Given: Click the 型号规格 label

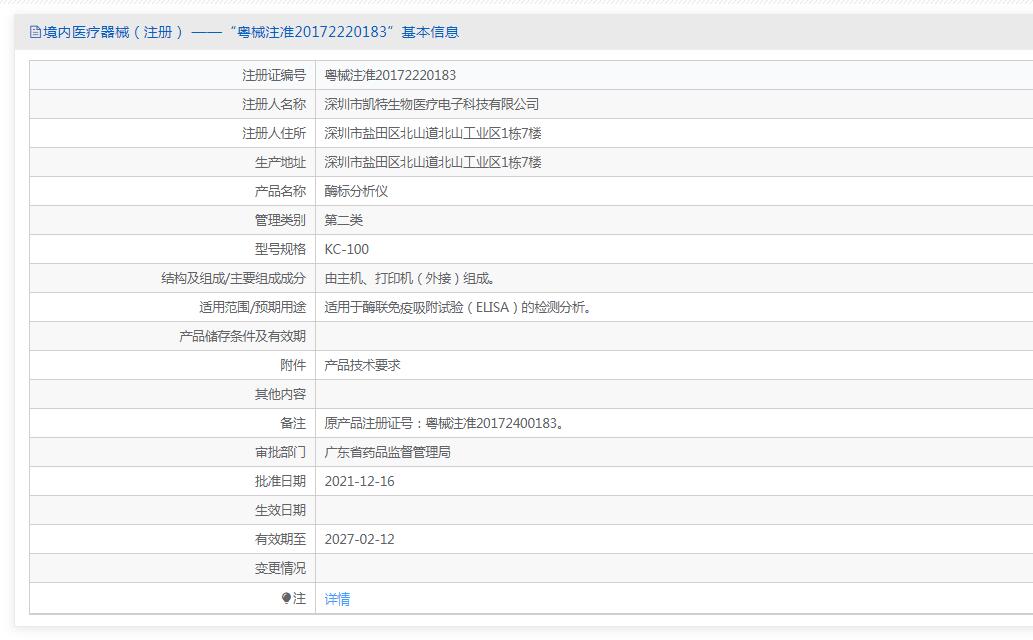Looking at the screenshot, I should tap(281, 249).
